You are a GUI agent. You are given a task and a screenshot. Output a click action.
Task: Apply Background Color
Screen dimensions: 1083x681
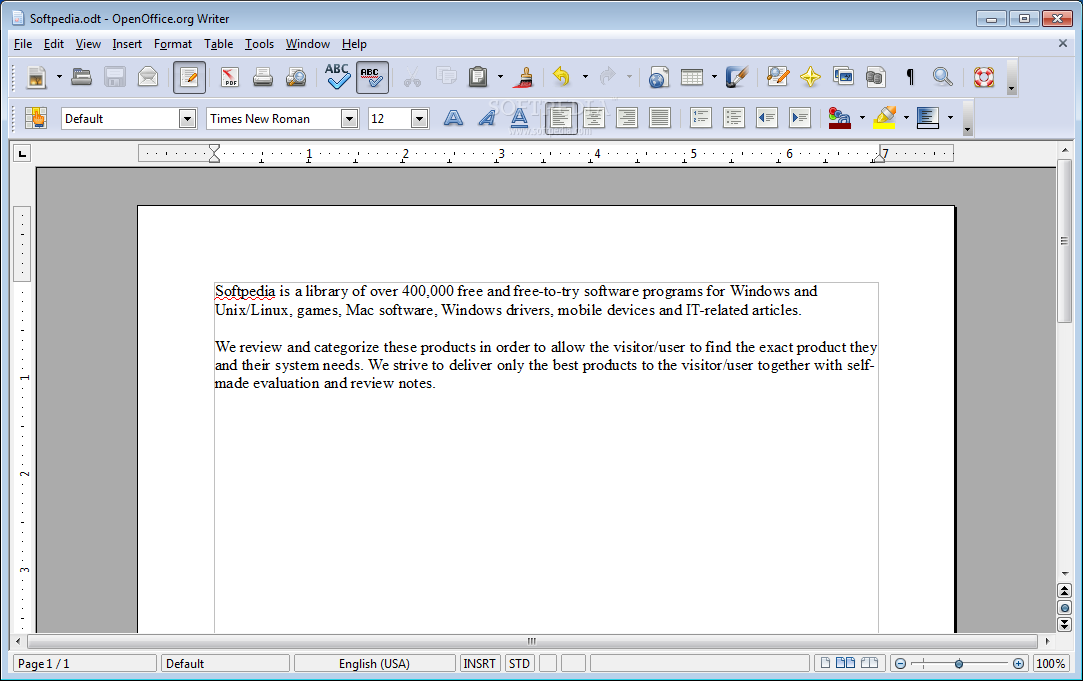(x=928, y=118)
